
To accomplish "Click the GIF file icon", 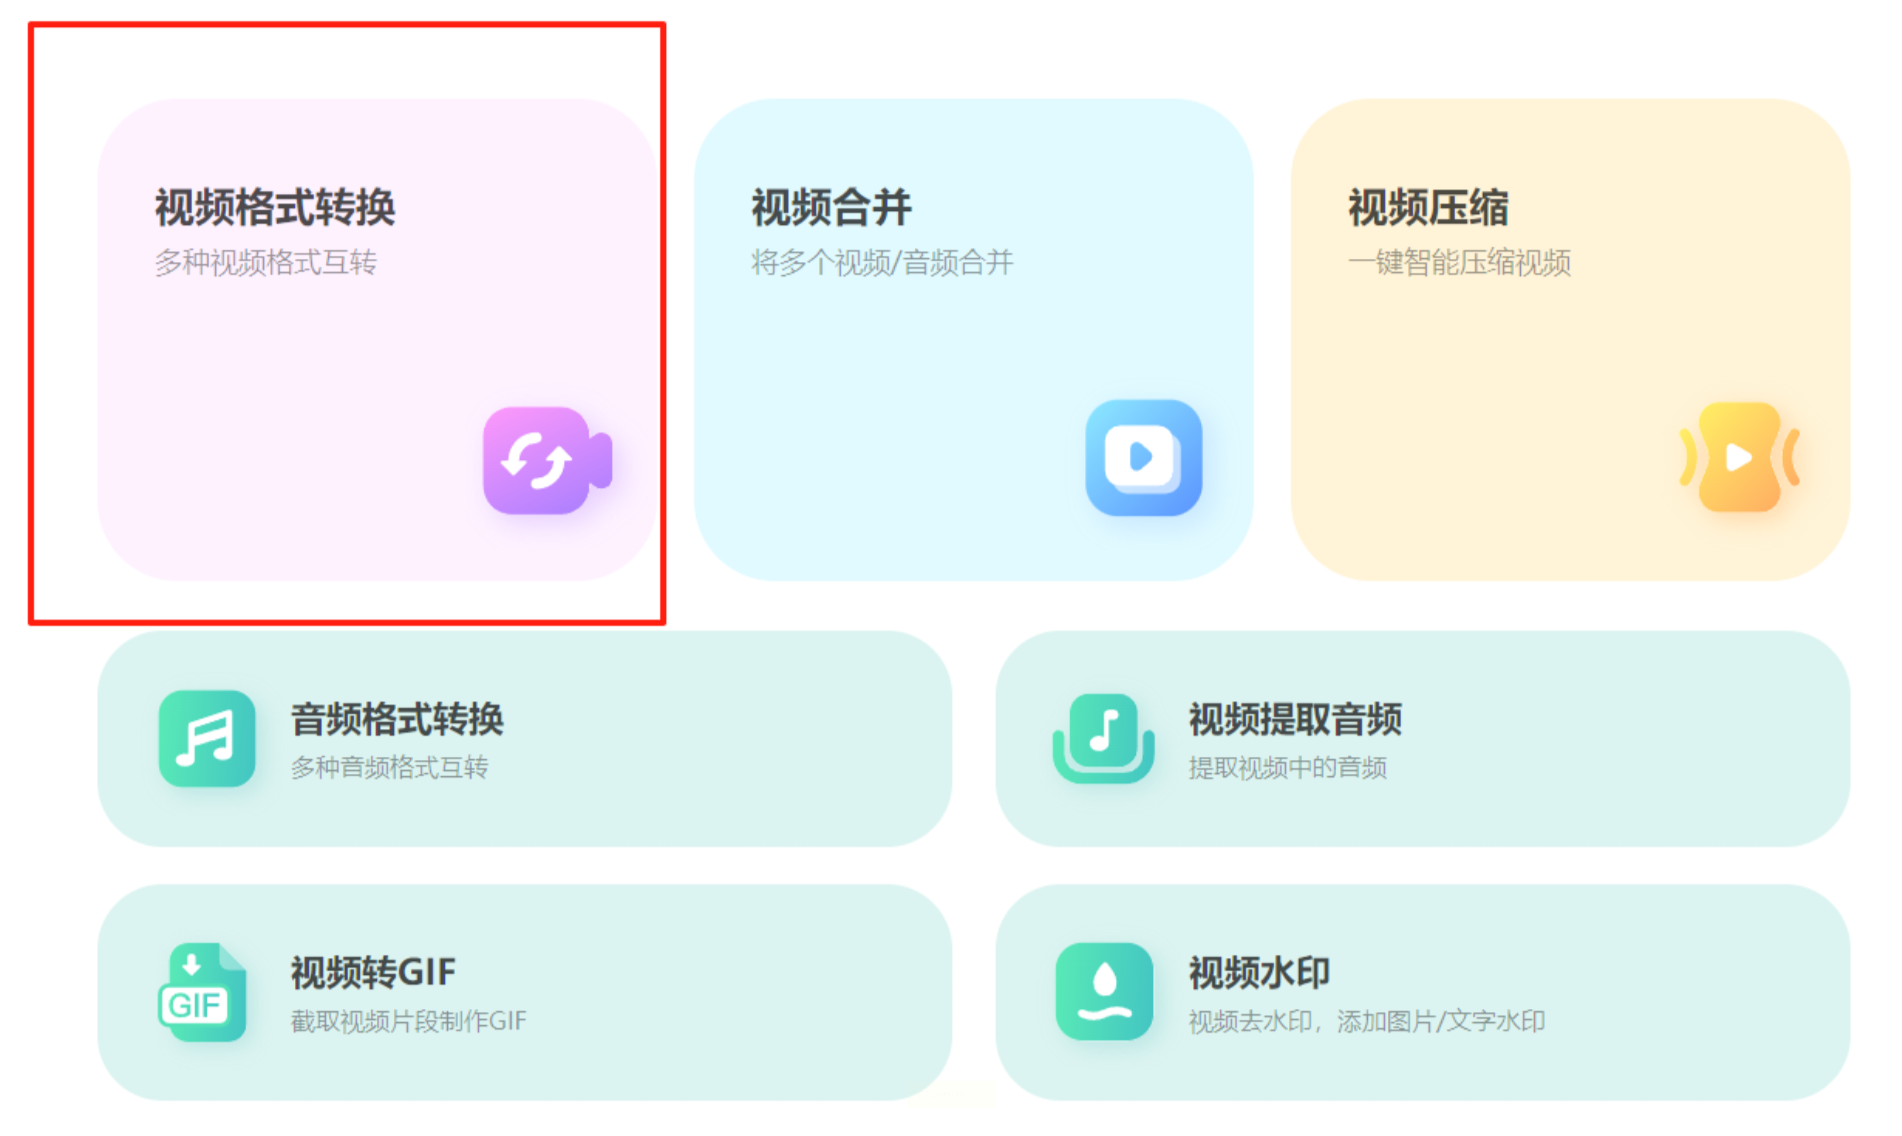I will (203, 992).
